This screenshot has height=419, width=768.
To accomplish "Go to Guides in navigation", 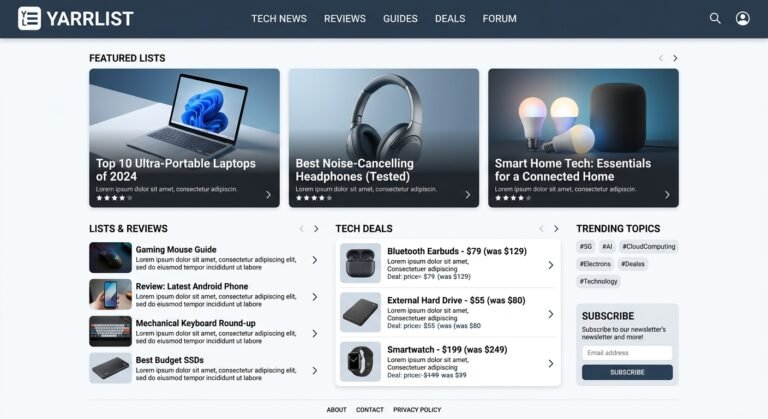I will coord(400,19).
